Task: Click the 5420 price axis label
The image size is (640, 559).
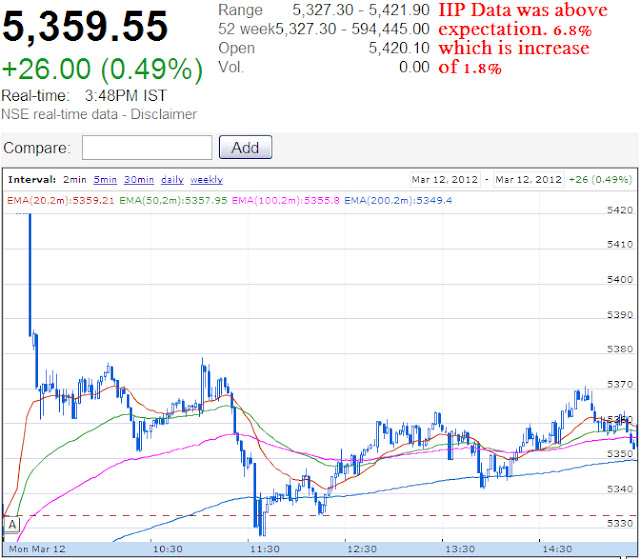Action: pyautogui.click(x=620, y=210)
